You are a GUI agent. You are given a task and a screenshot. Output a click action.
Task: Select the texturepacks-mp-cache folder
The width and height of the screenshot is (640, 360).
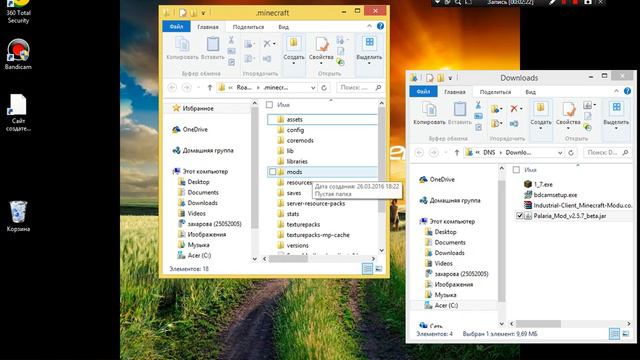[x=318, y=235]
